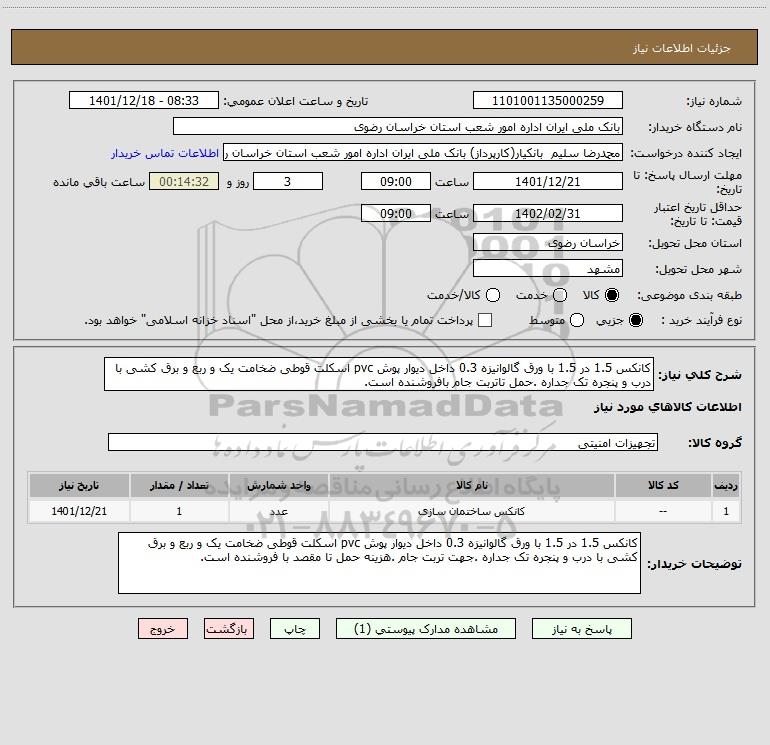Select the خدمت radio button
This screenshot has width=770, height=745.
tap(560, 295)
